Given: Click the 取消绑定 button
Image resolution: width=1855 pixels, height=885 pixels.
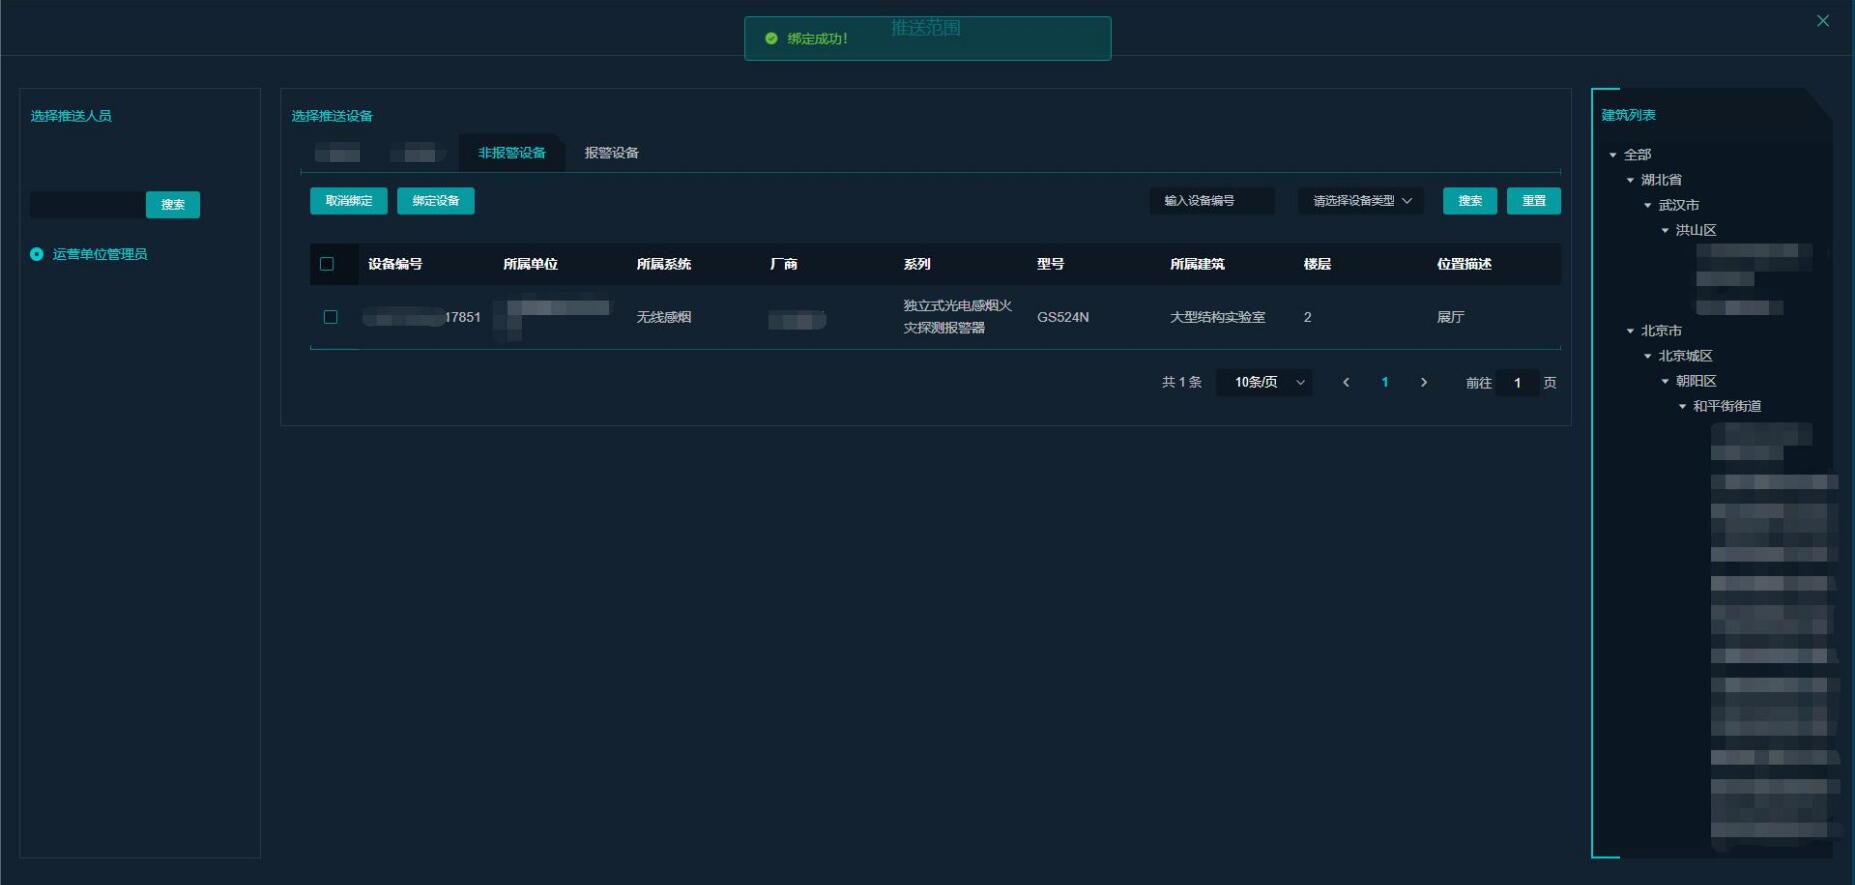Looking at the screenshot, I should (349, 201).
